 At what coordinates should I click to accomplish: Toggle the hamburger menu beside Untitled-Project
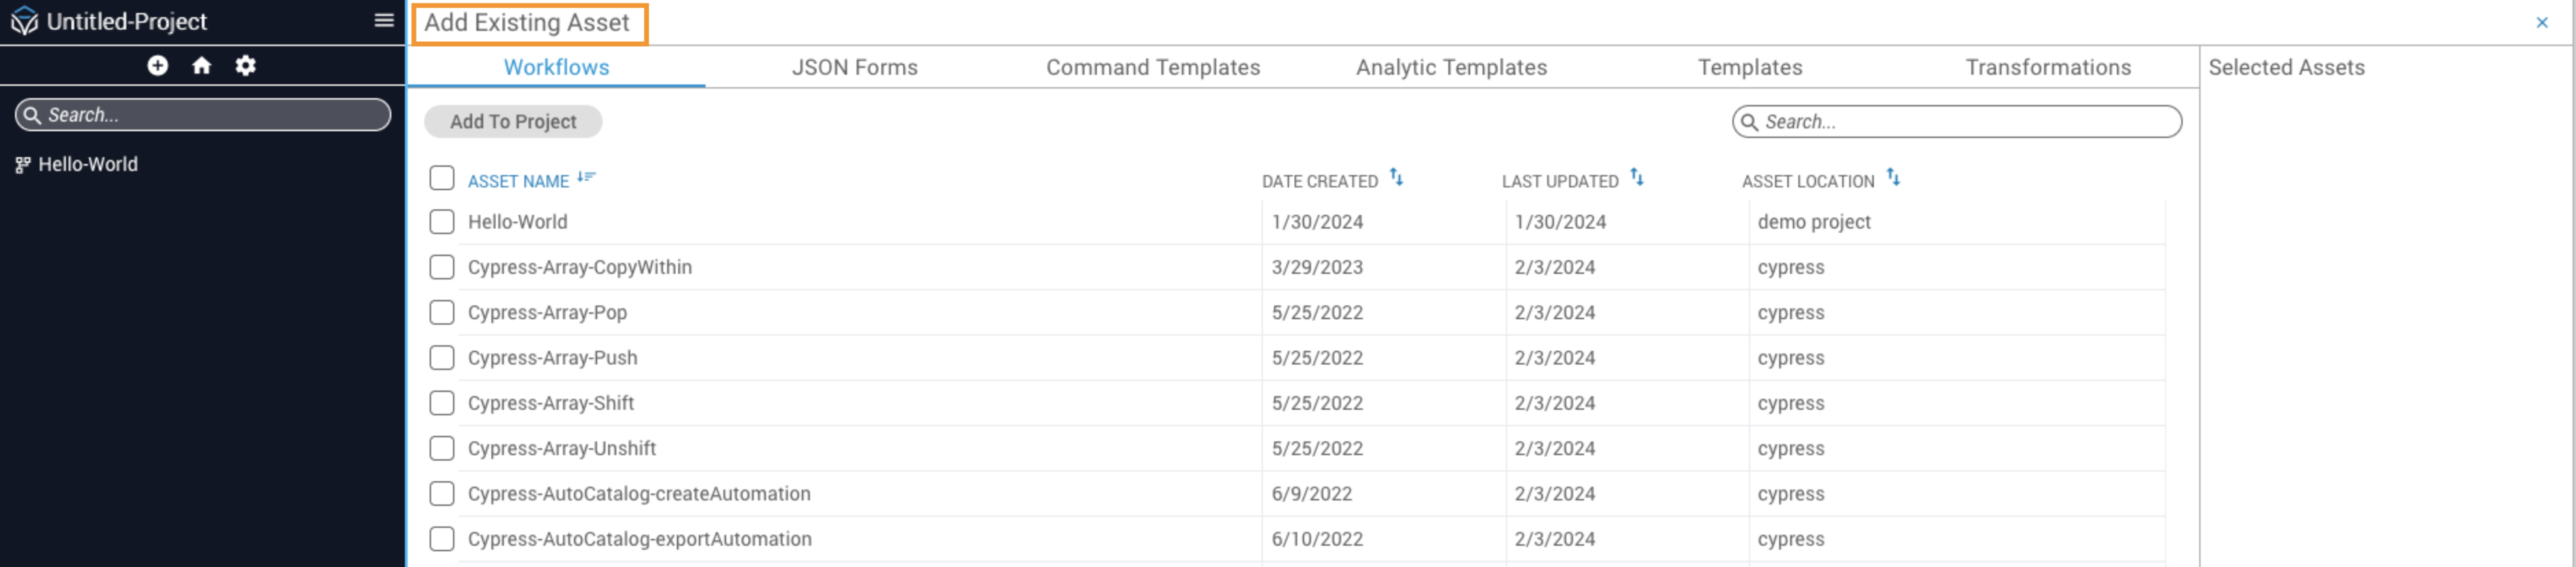pos(384,21)
